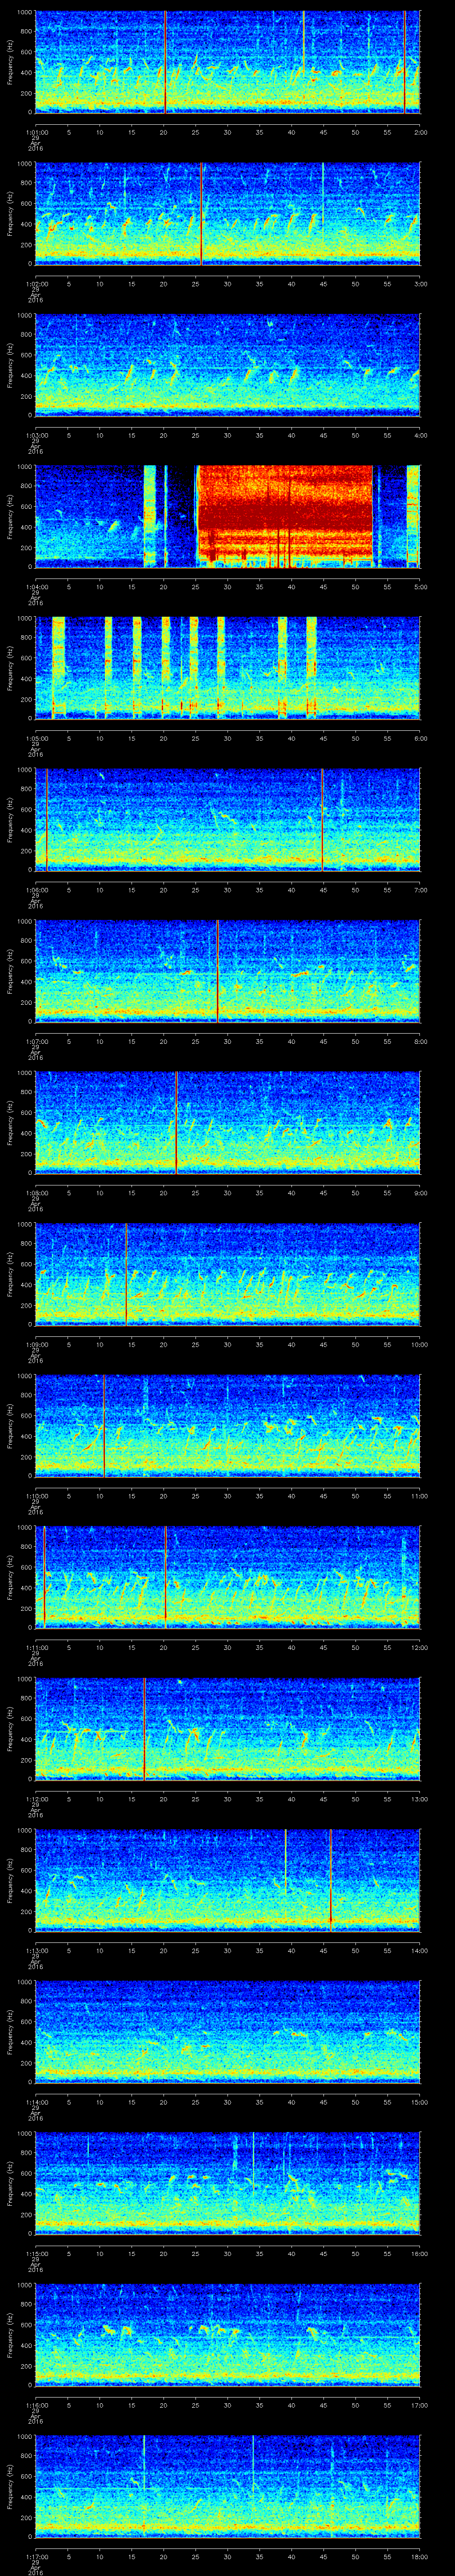Select the spectrogram panel starting at 1:16:00

pyautogui.click(x=228, y=2335)
